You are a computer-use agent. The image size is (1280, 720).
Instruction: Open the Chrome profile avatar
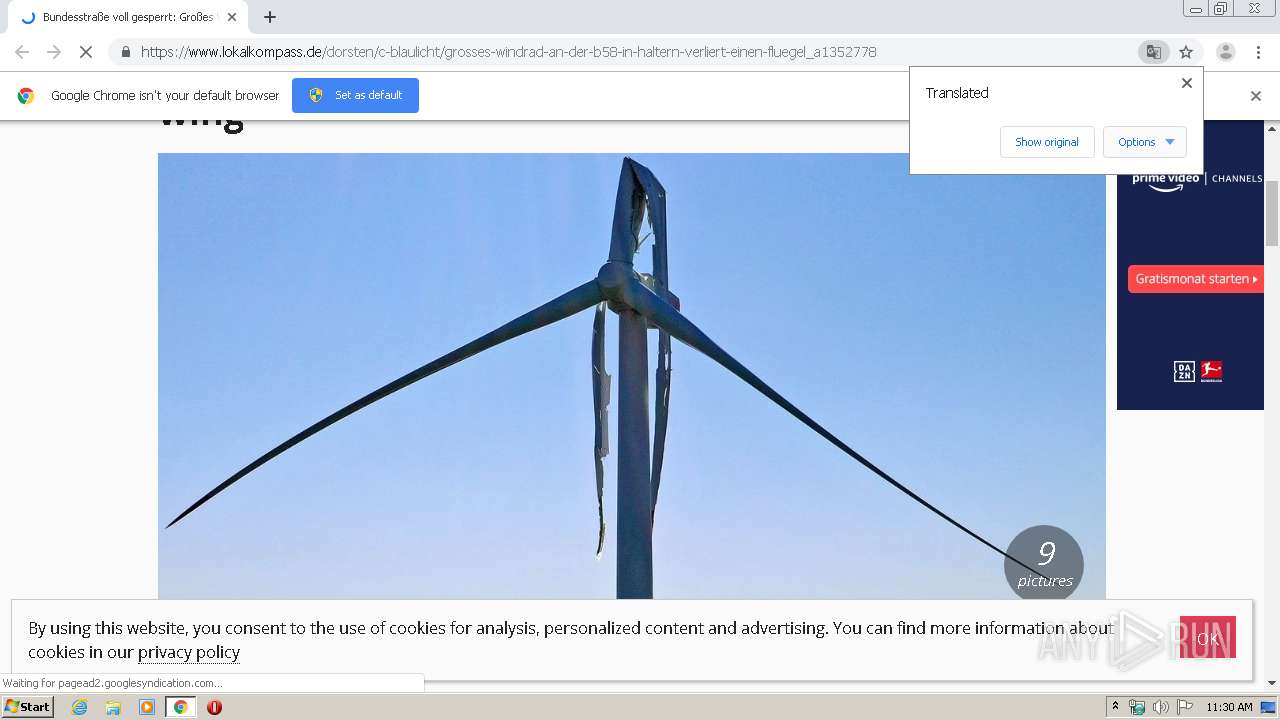(x=1225, y=52)
